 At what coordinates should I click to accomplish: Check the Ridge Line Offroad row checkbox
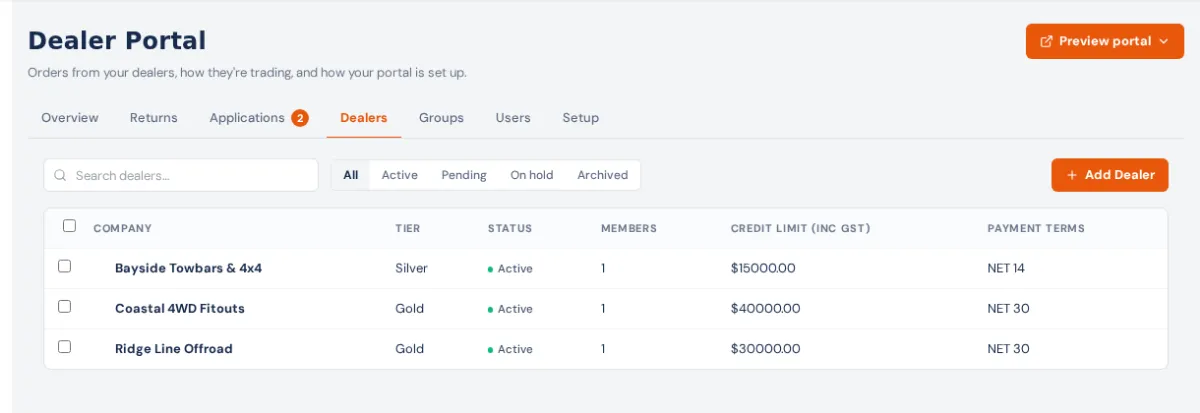[64, 347]
